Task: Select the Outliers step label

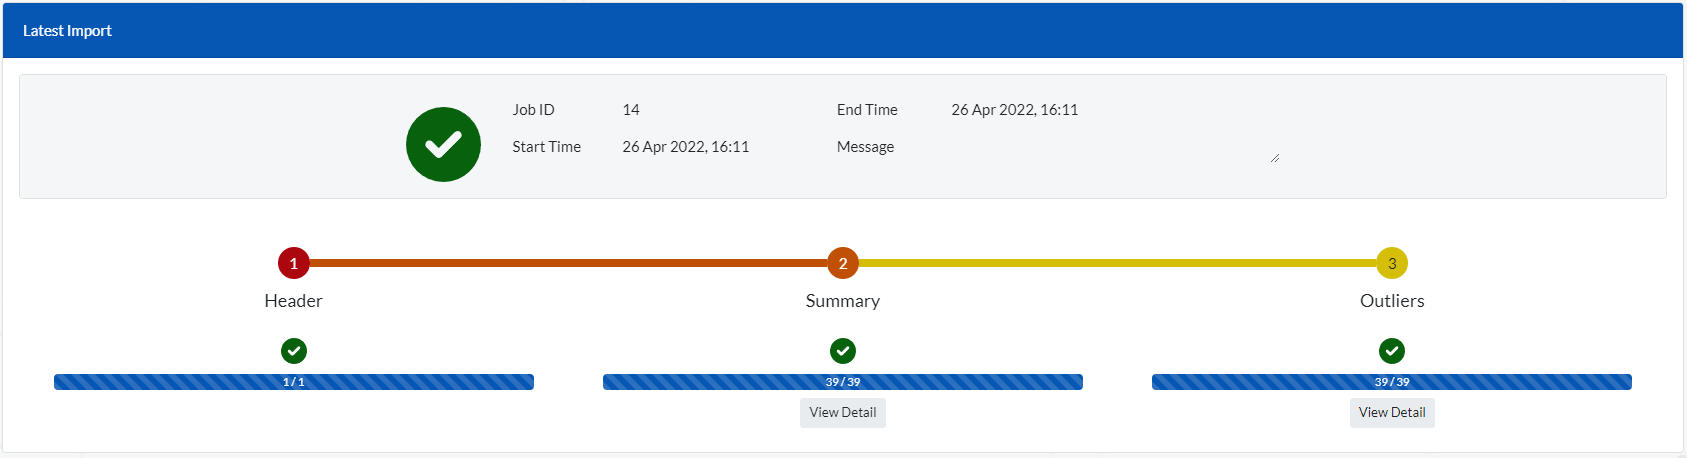Action: [x=1392, y=301]
